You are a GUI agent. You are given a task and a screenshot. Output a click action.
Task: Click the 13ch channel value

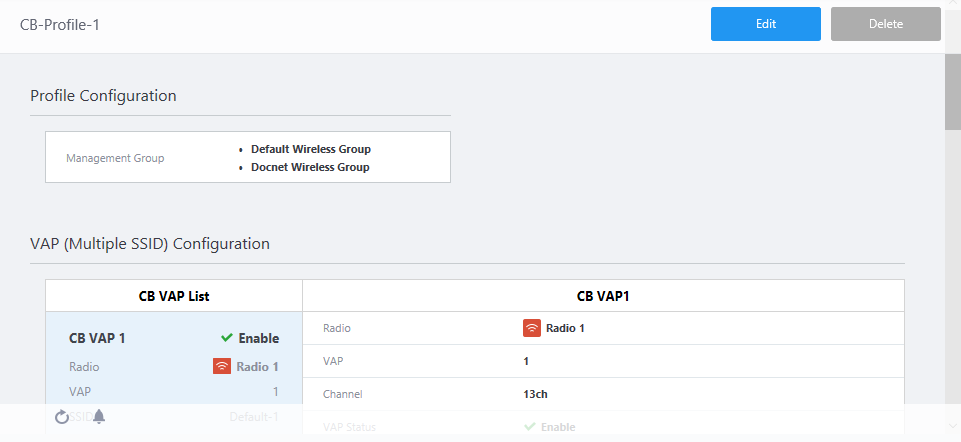point(535,394)
